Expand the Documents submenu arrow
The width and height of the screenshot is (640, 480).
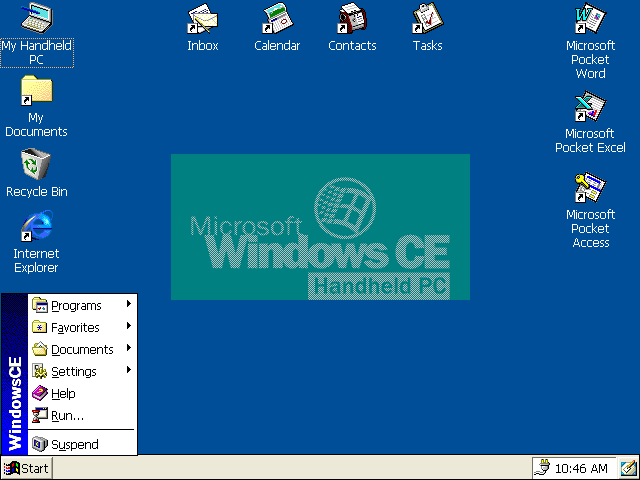(129, 348)
